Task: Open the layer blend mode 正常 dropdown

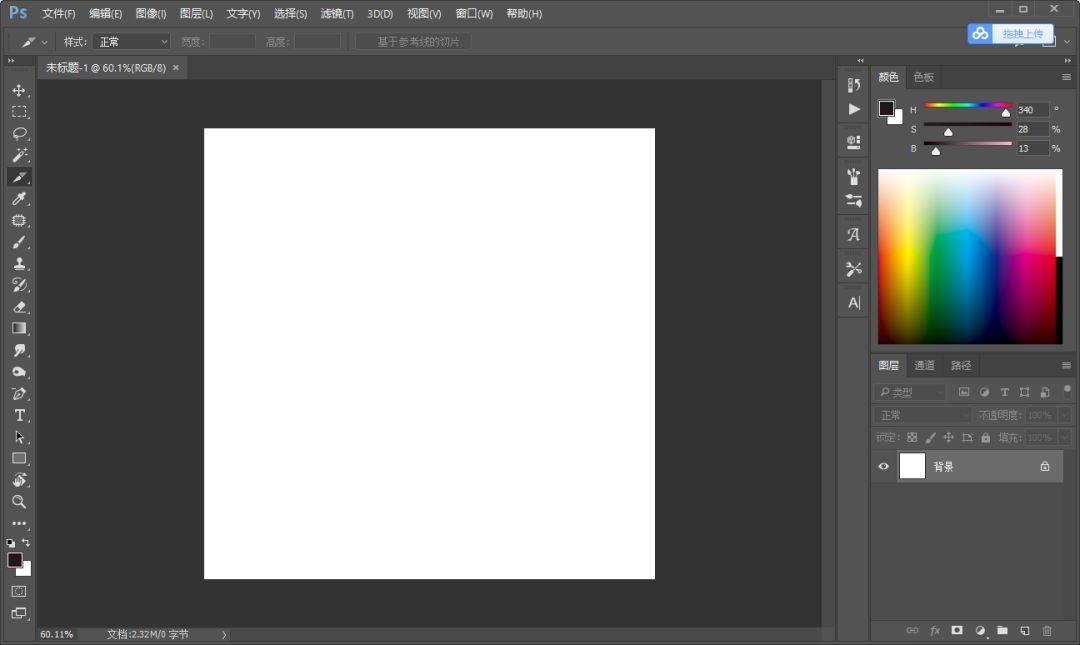Action: pyautogui.click(x=922, y=415)
